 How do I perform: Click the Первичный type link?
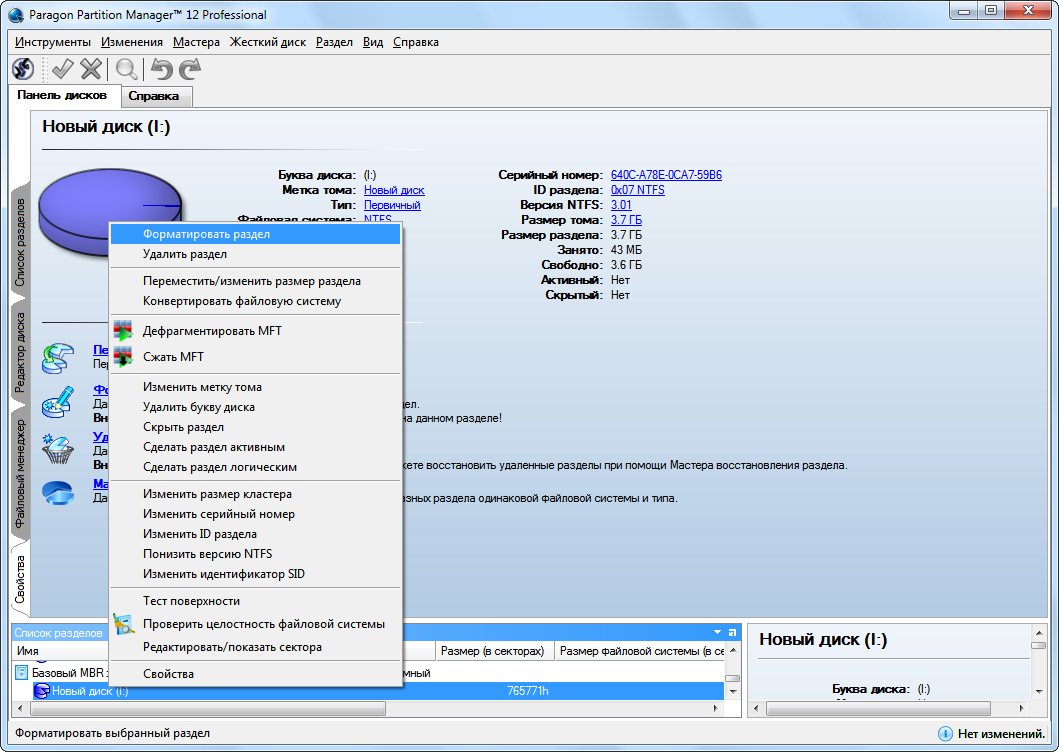(392, 205)
